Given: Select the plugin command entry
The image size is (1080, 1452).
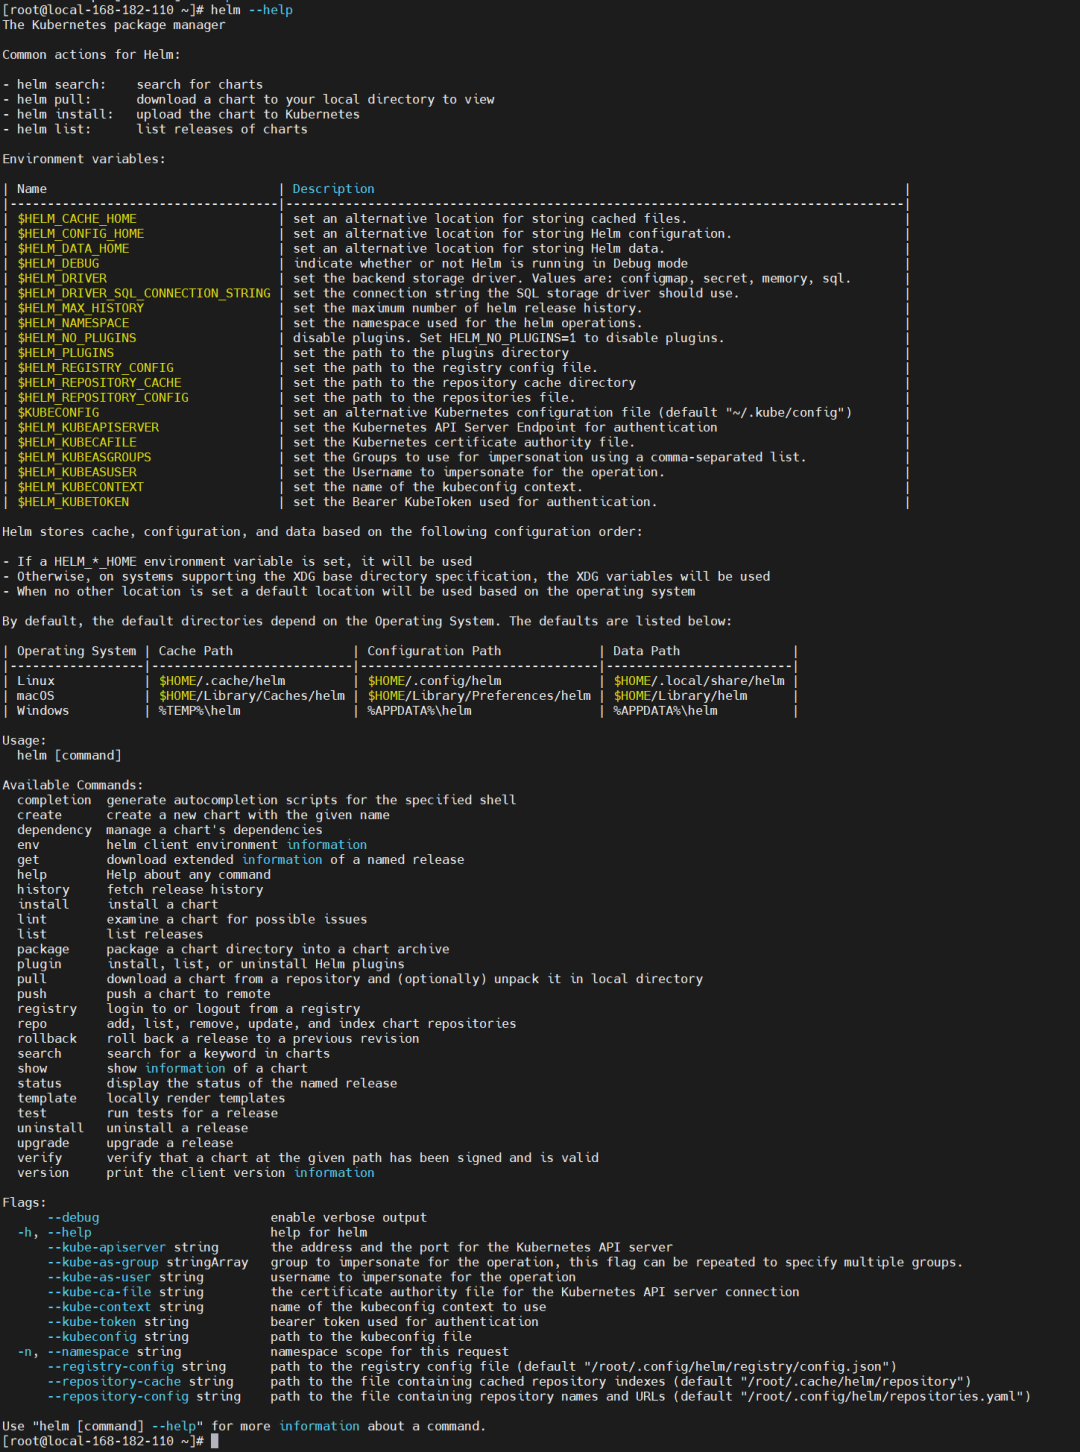Looking at the screenshot, I should click(x=39, y=965).
